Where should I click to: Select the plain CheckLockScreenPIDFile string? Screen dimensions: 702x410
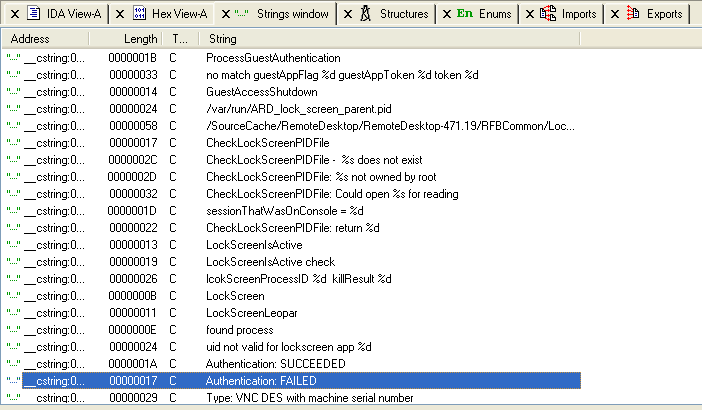pos(268,143)
